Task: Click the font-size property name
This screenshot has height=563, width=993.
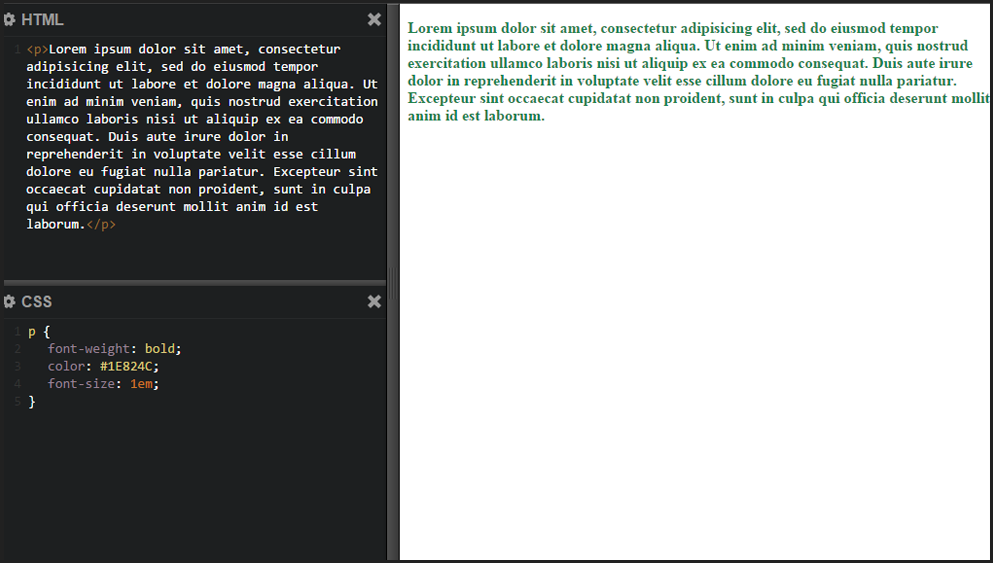Action: (x=82, y=384)
